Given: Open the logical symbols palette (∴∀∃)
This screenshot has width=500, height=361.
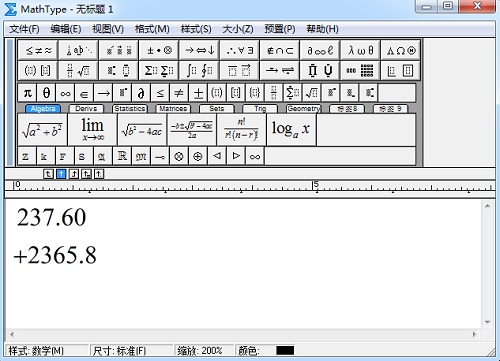Looking at the screenshot, I should tap(240, 50).
